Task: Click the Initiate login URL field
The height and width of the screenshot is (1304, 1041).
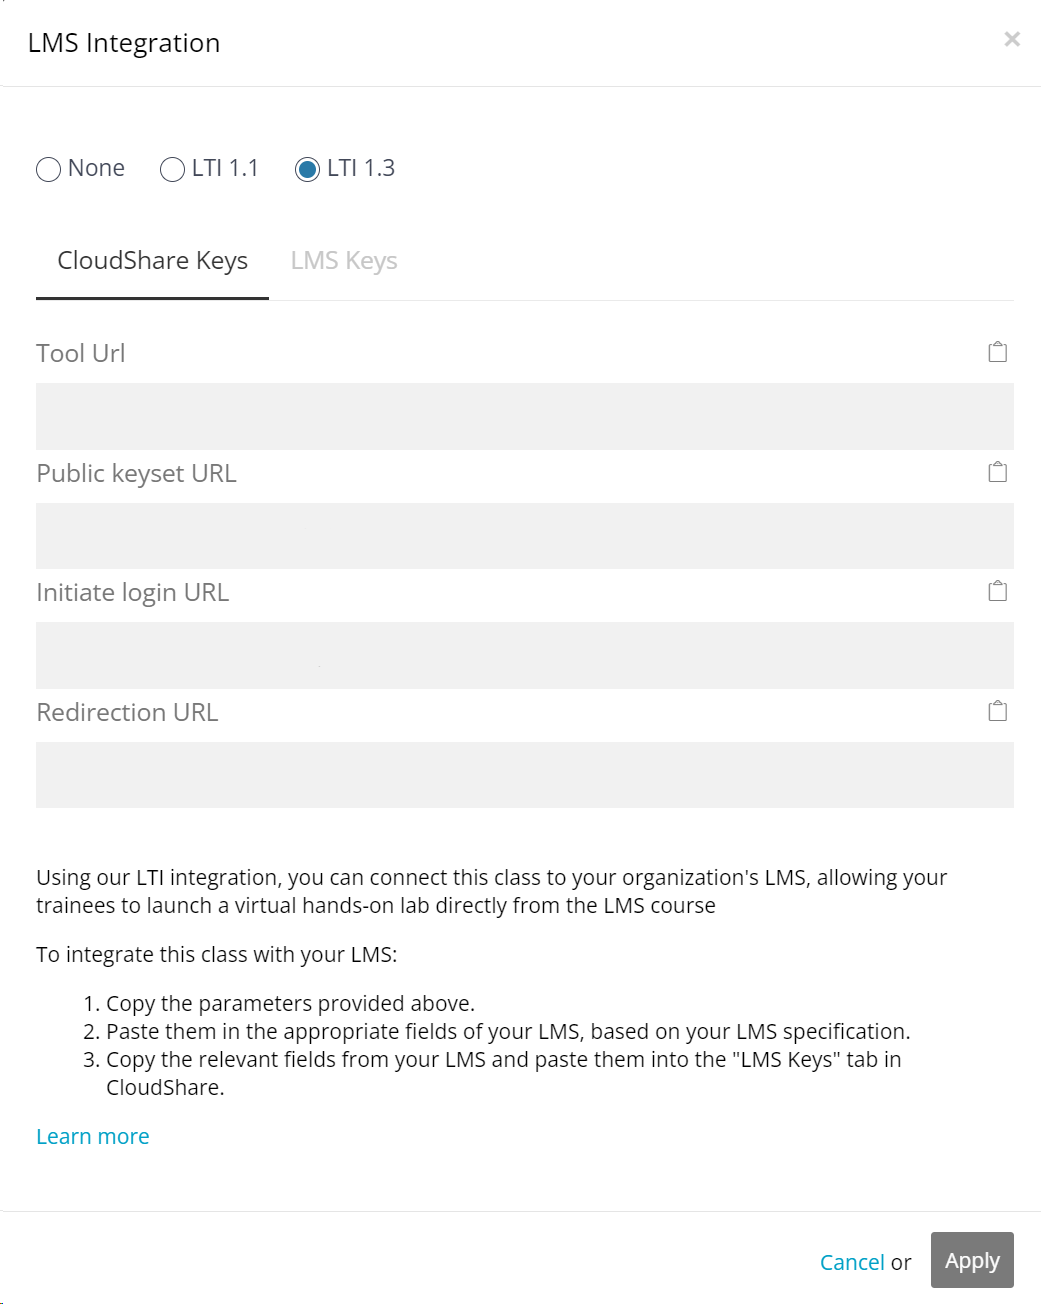Action: [x=525, y=655]
